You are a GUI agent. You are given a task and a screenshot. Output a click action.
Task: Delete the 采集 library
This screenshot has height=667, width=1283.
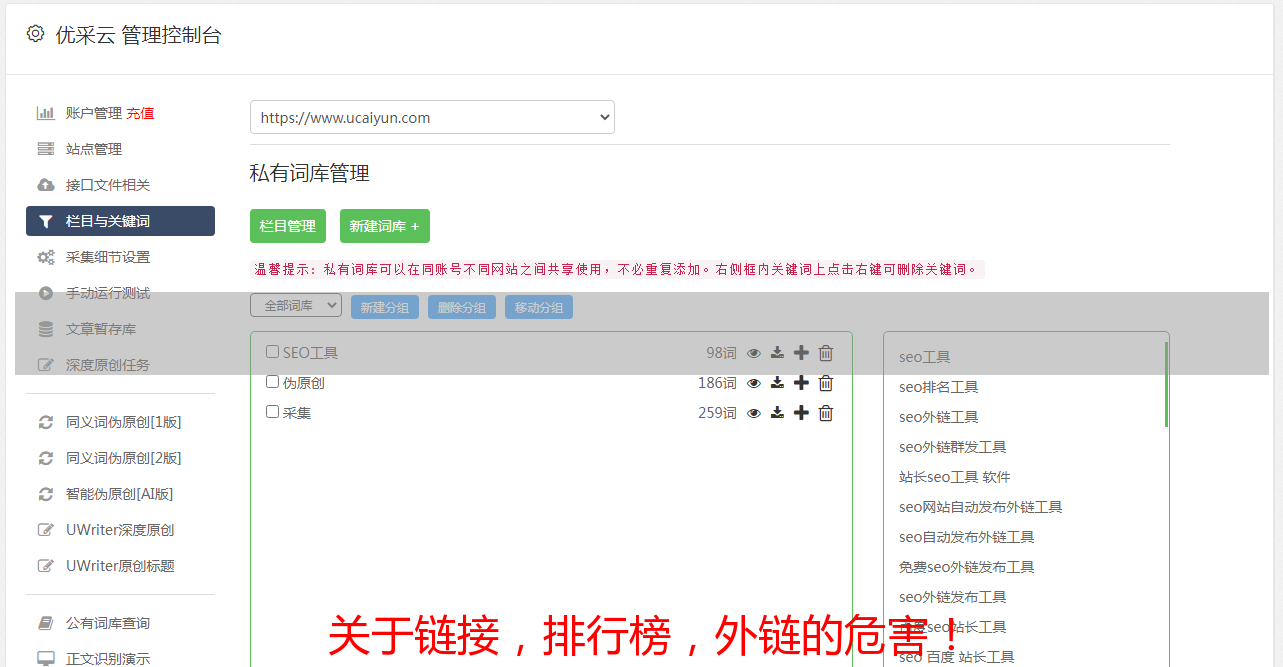(826, 413)
